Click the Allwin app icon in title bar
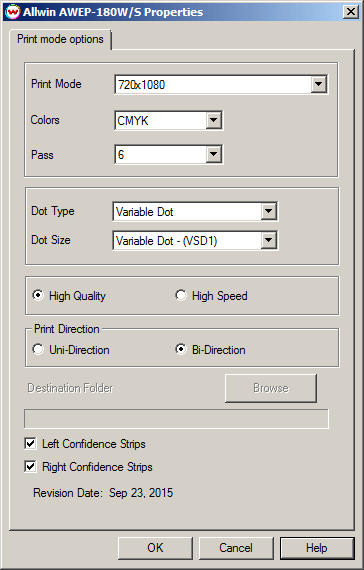 (12, 12)
